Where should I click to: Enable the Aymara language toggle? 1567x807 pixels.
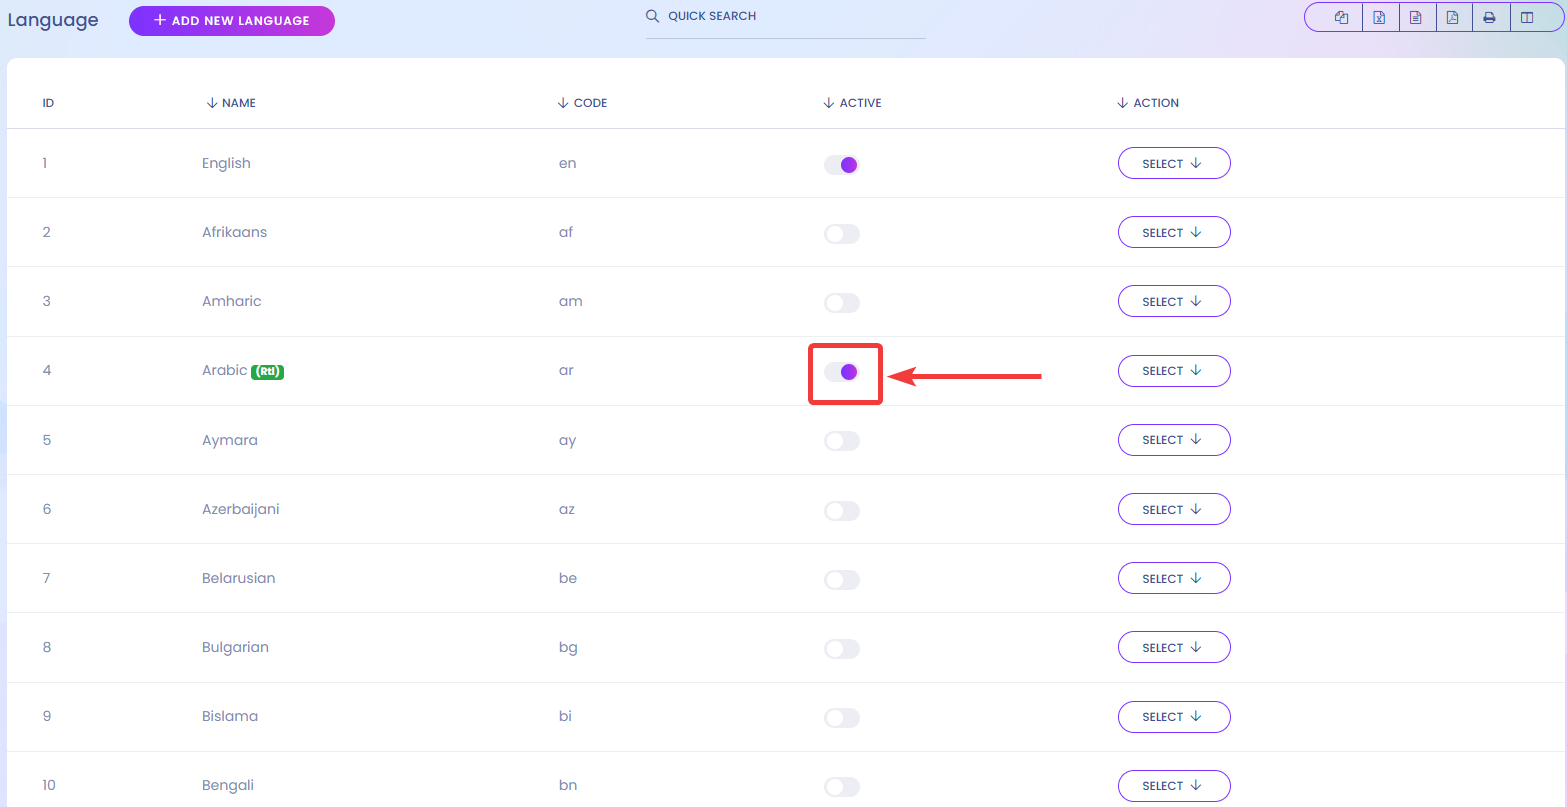coord(842,441)
